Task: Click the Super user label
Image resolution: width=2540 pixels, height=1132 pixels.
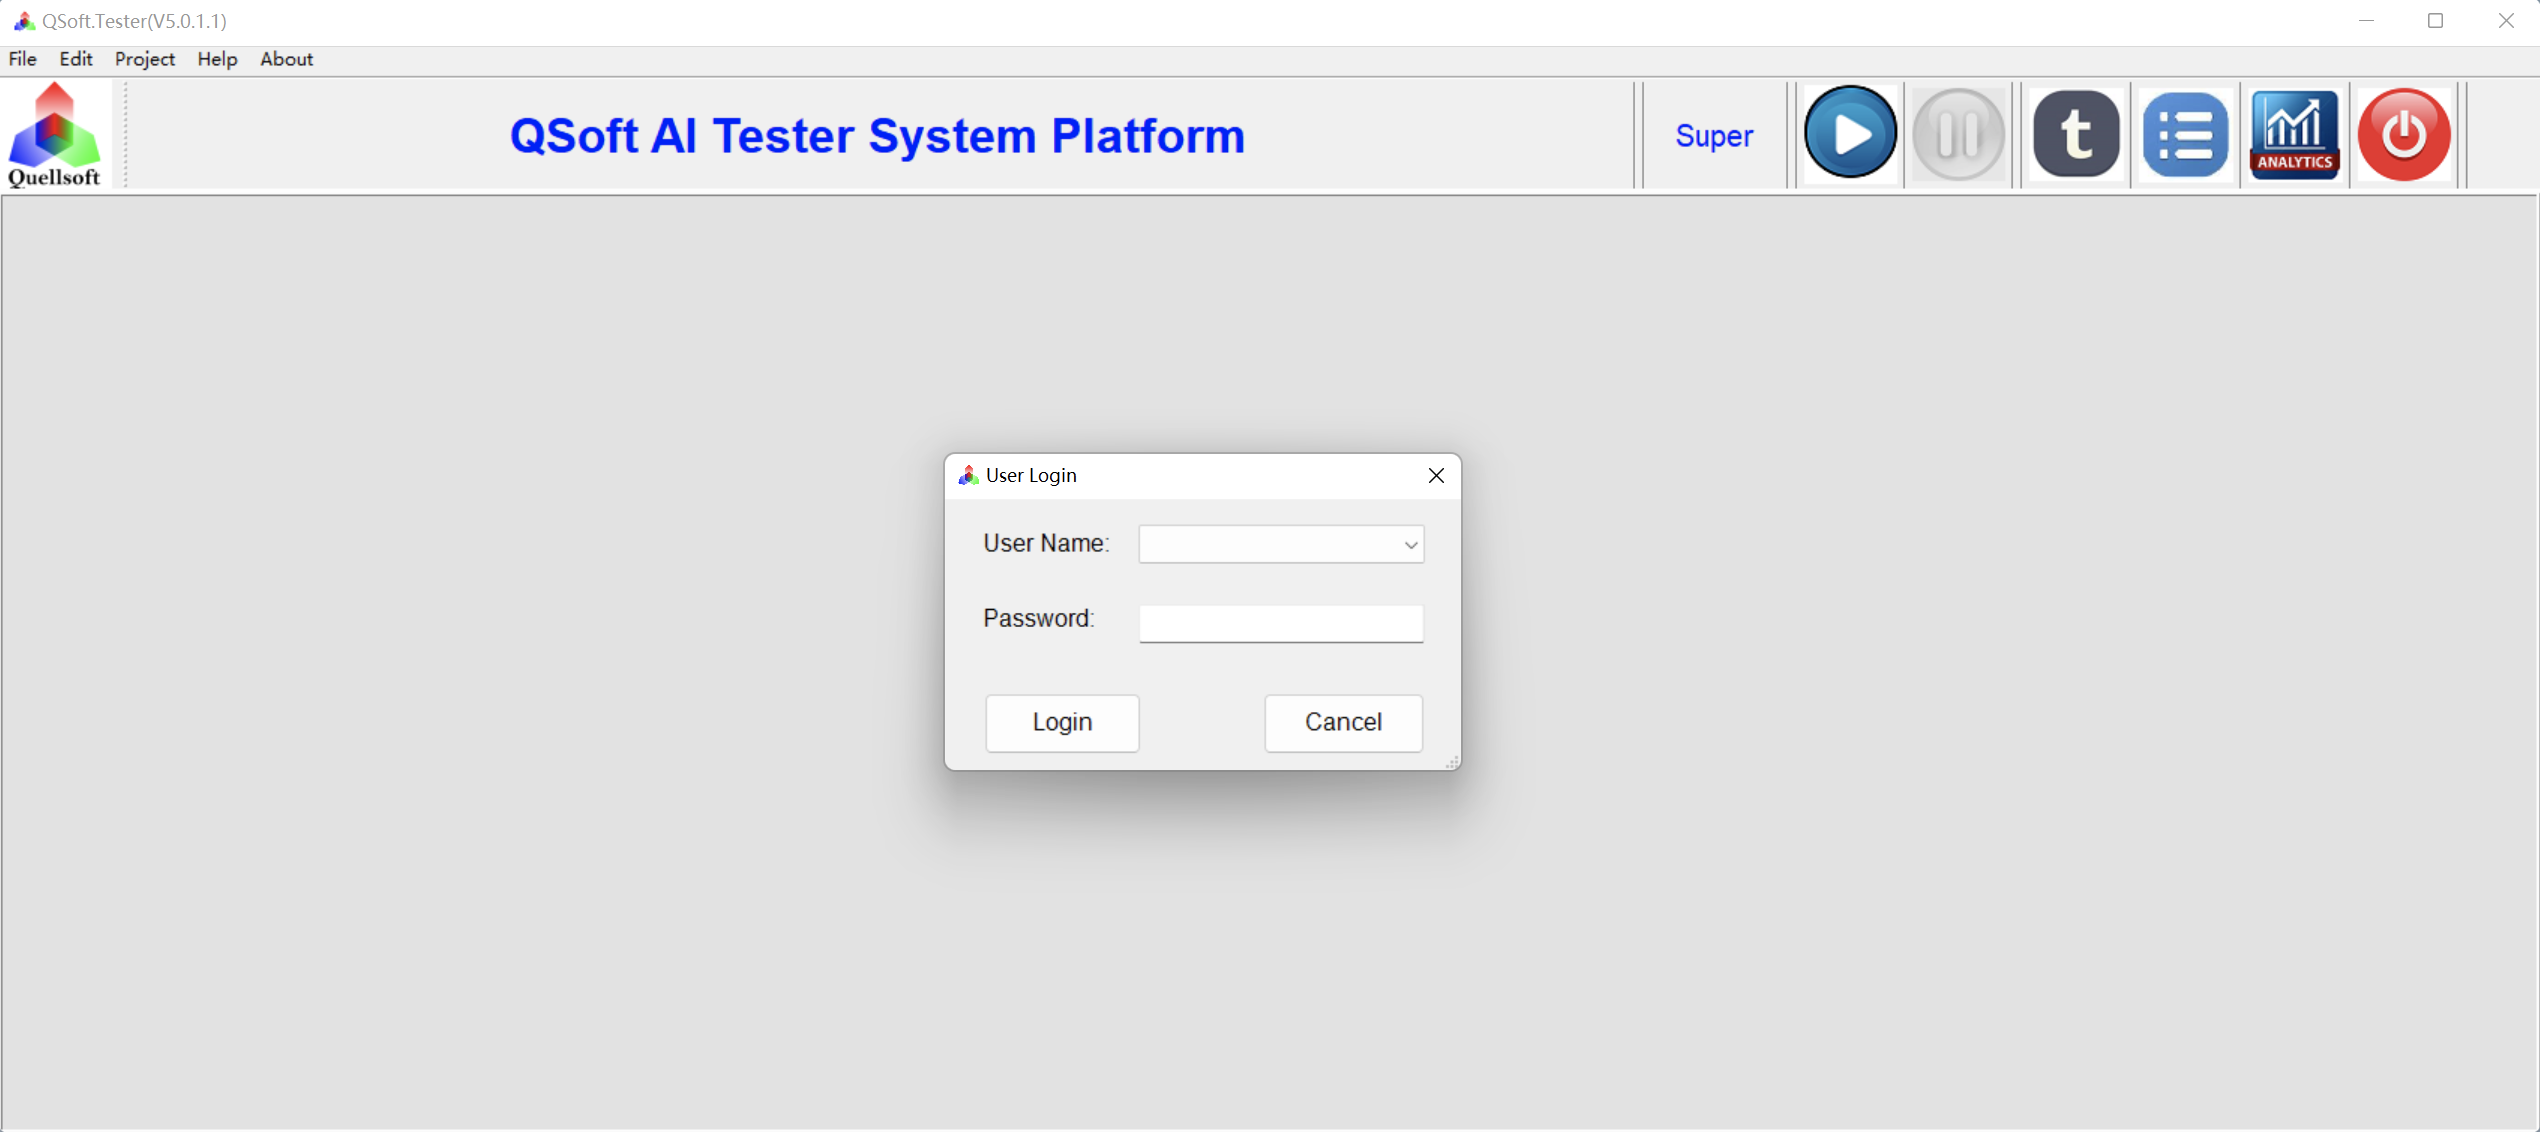Action: pos(1713,135)
